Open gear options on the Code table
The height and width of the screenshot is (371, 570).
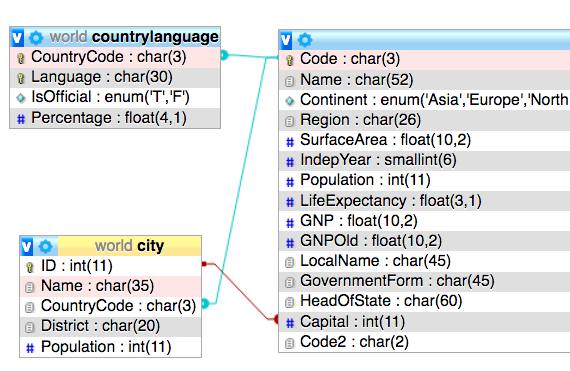click(x=305, y=40)
